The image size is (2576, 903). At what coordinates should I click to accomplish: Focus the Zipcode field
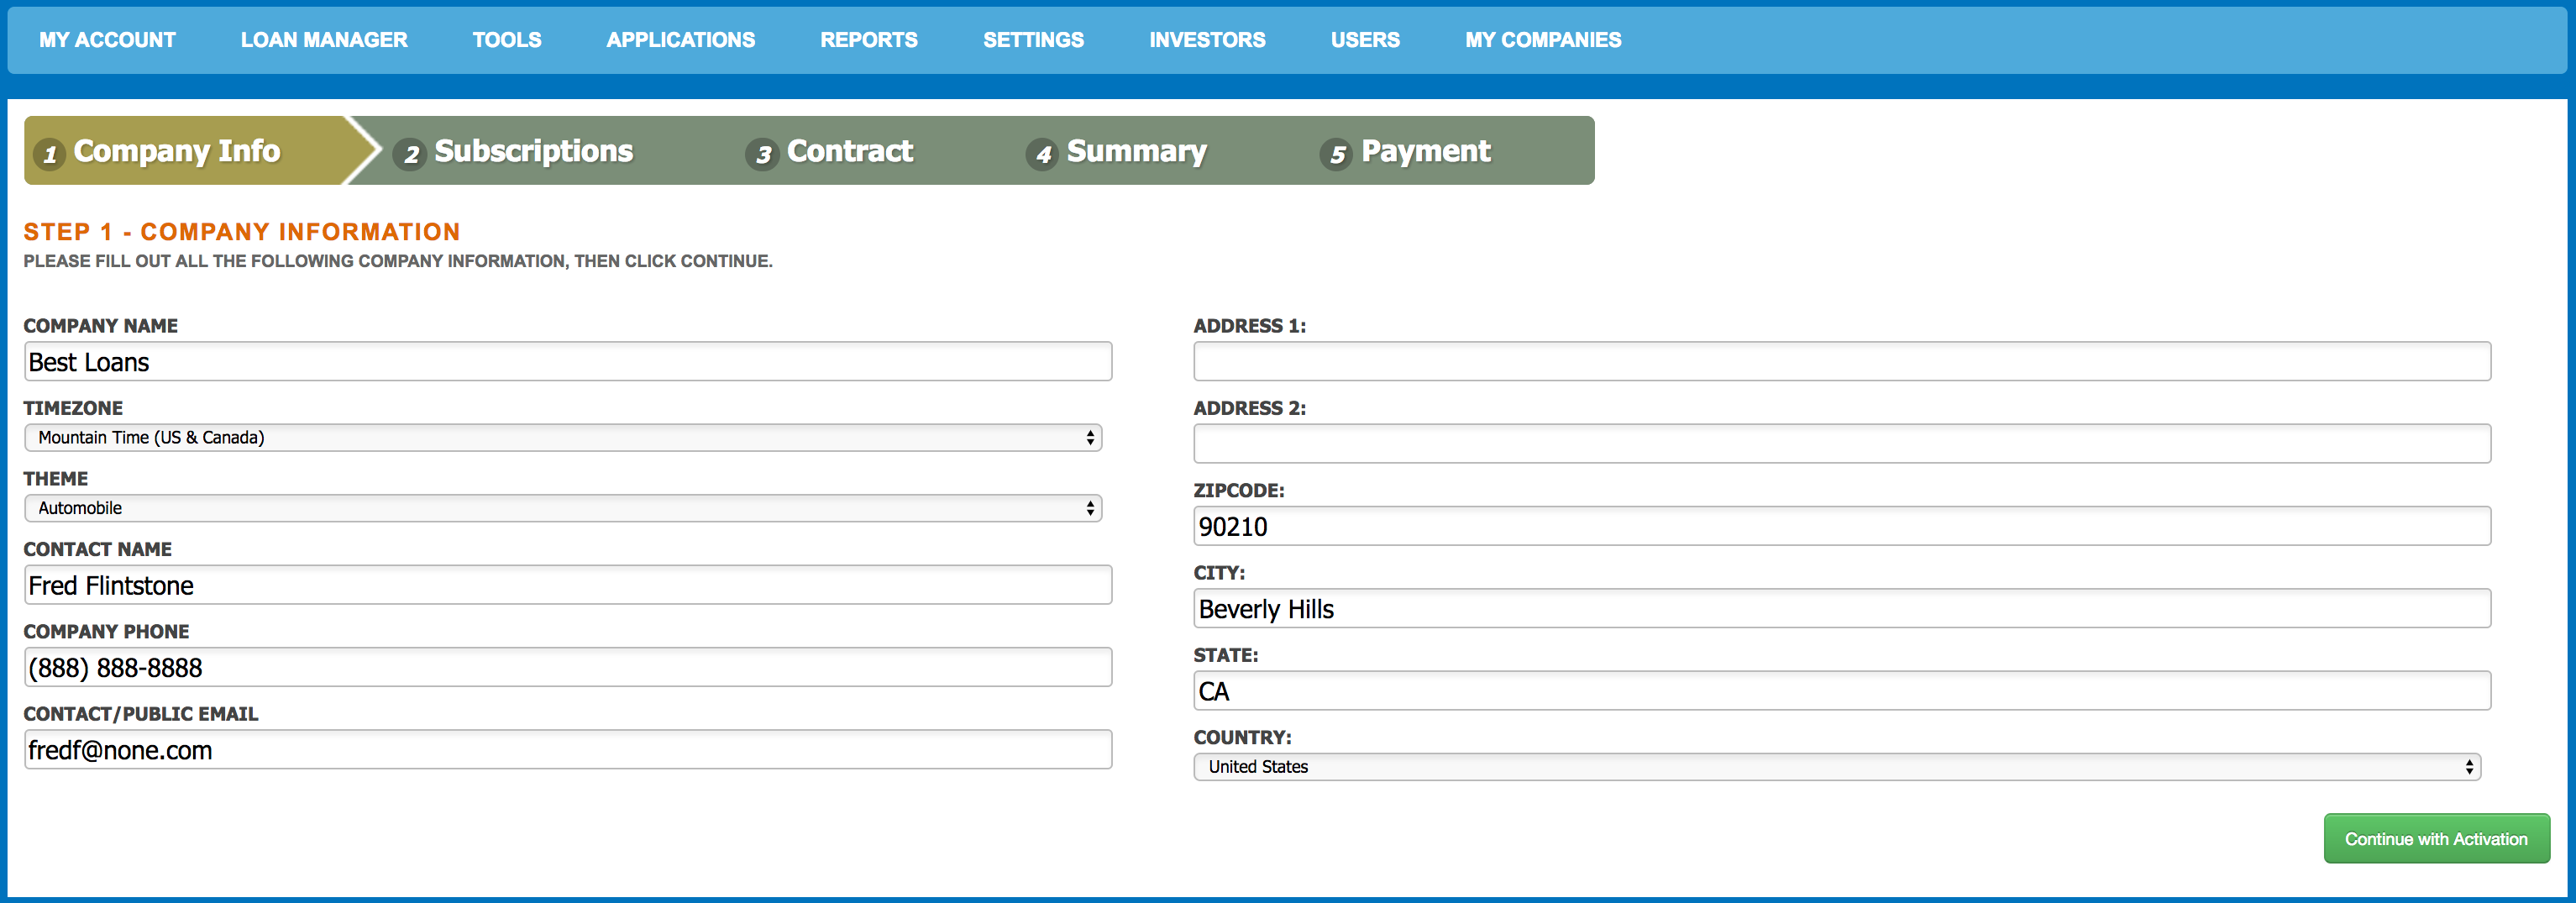coord(1842,526)
